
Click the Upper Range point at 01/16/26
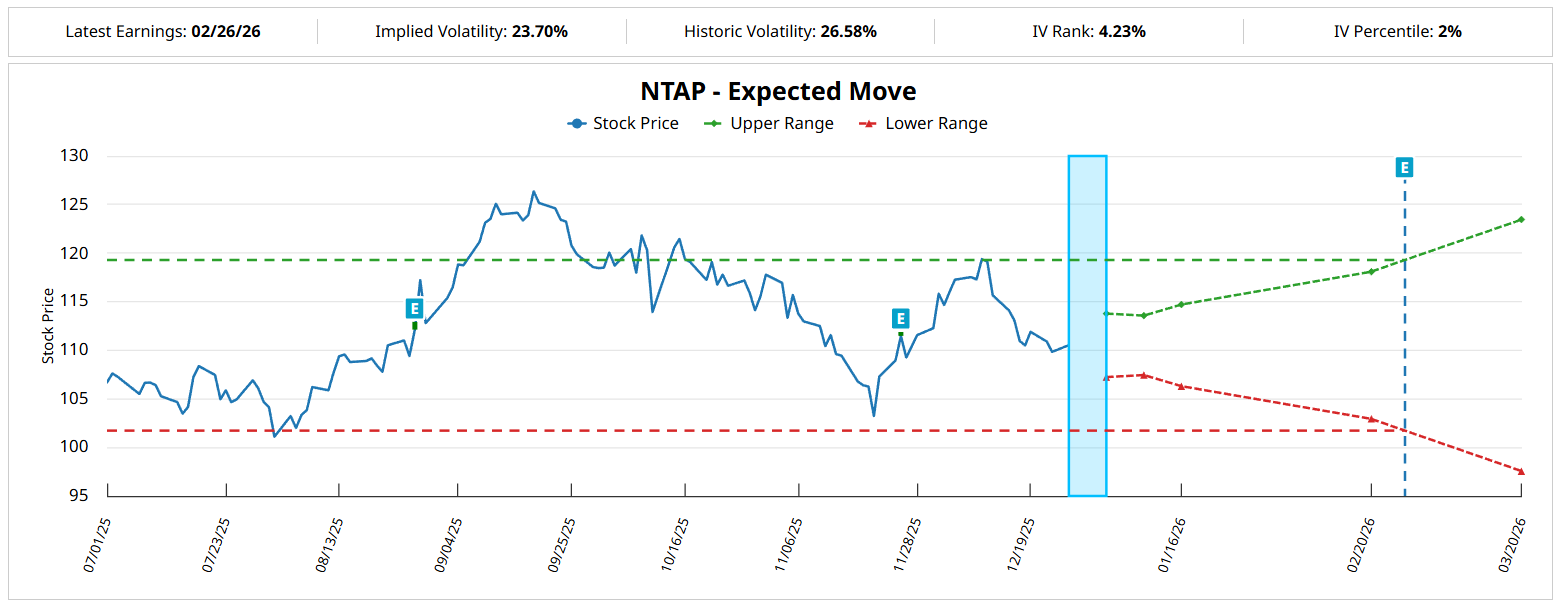(1181, 304)
